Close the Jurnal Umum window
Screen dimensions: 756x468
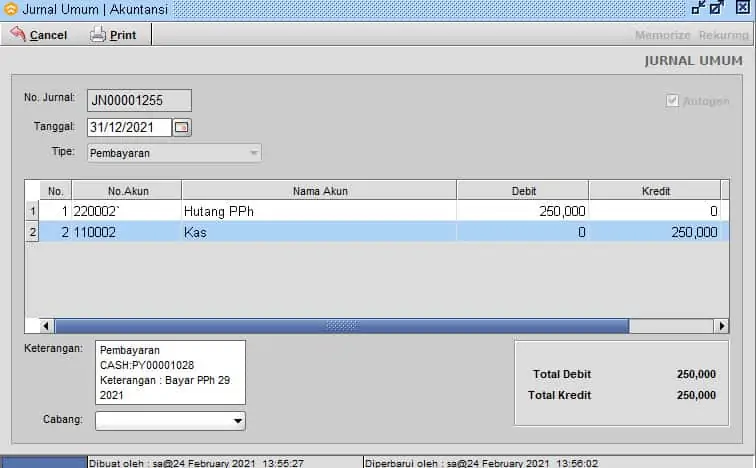[742, 7]
